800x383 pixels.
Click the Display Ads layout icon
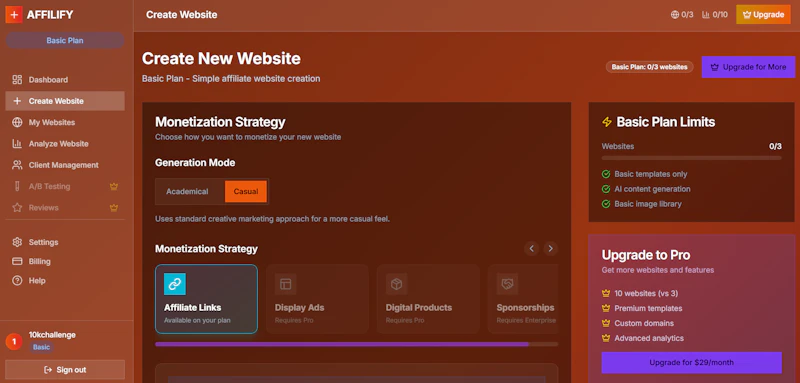pos(286,284)
